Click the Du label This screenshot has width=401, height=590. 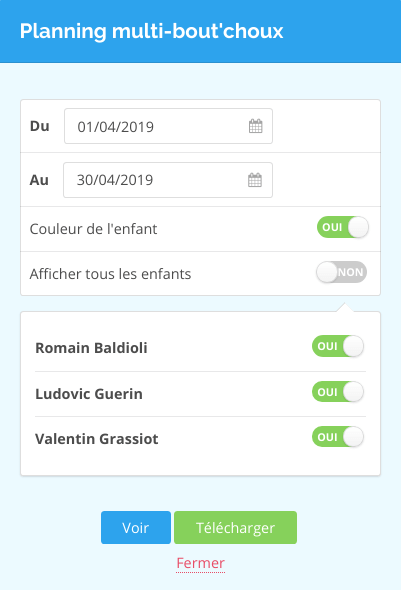[39, 126]
